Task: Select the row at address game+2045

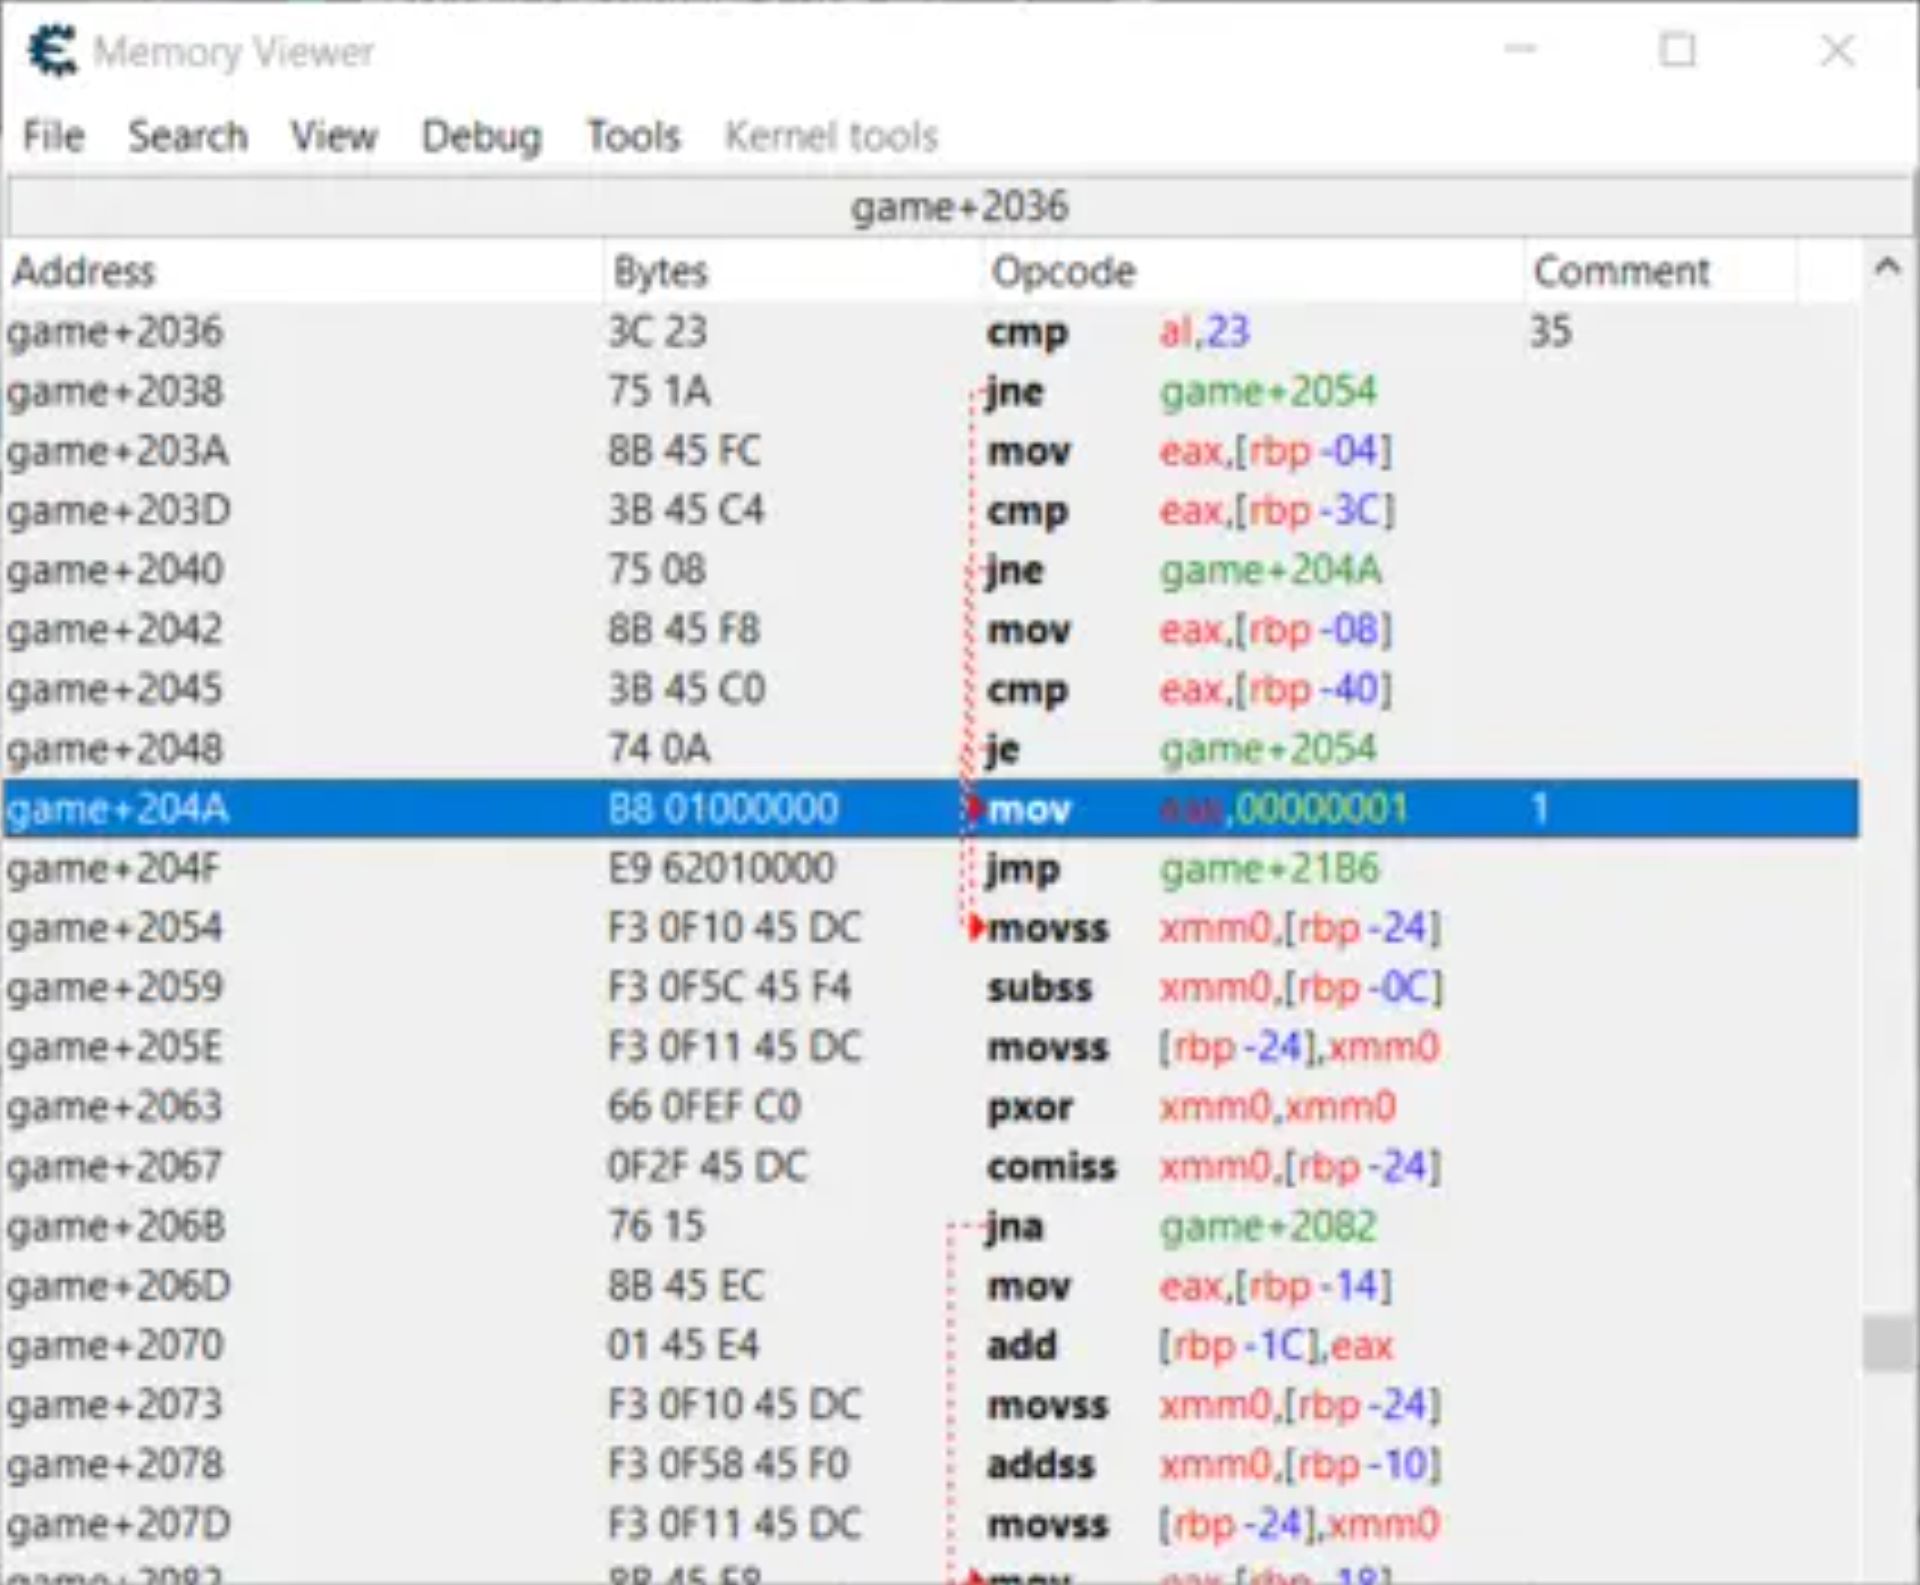Action: [x=930, y=690]
